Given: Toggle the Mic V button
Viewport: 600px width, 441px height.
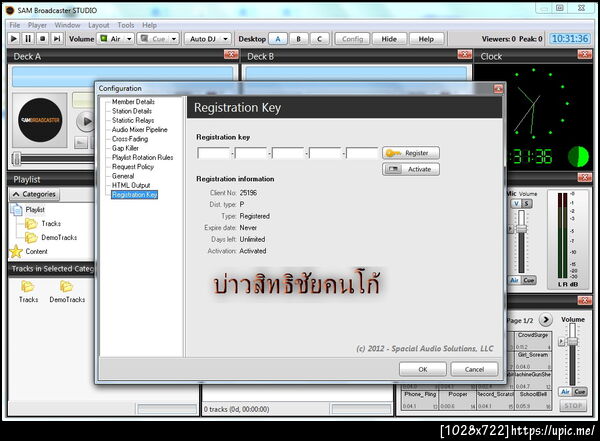Looking at the screenshot, I should [517, 203].
